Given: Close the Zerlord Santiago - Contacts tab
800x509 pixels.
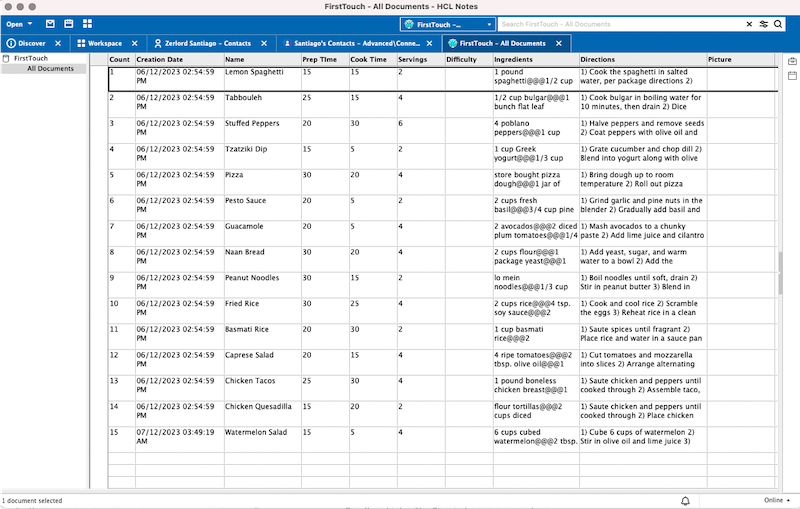Looking at the screenshot, I should (x=264, y=43).
